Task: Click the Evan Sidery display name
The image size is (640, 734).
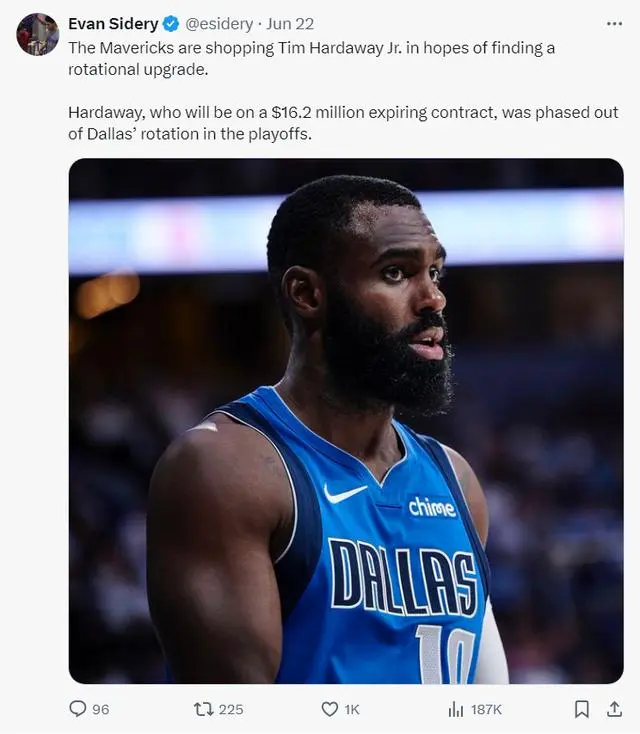Action: pyautogui.click(x=113, y=24)
